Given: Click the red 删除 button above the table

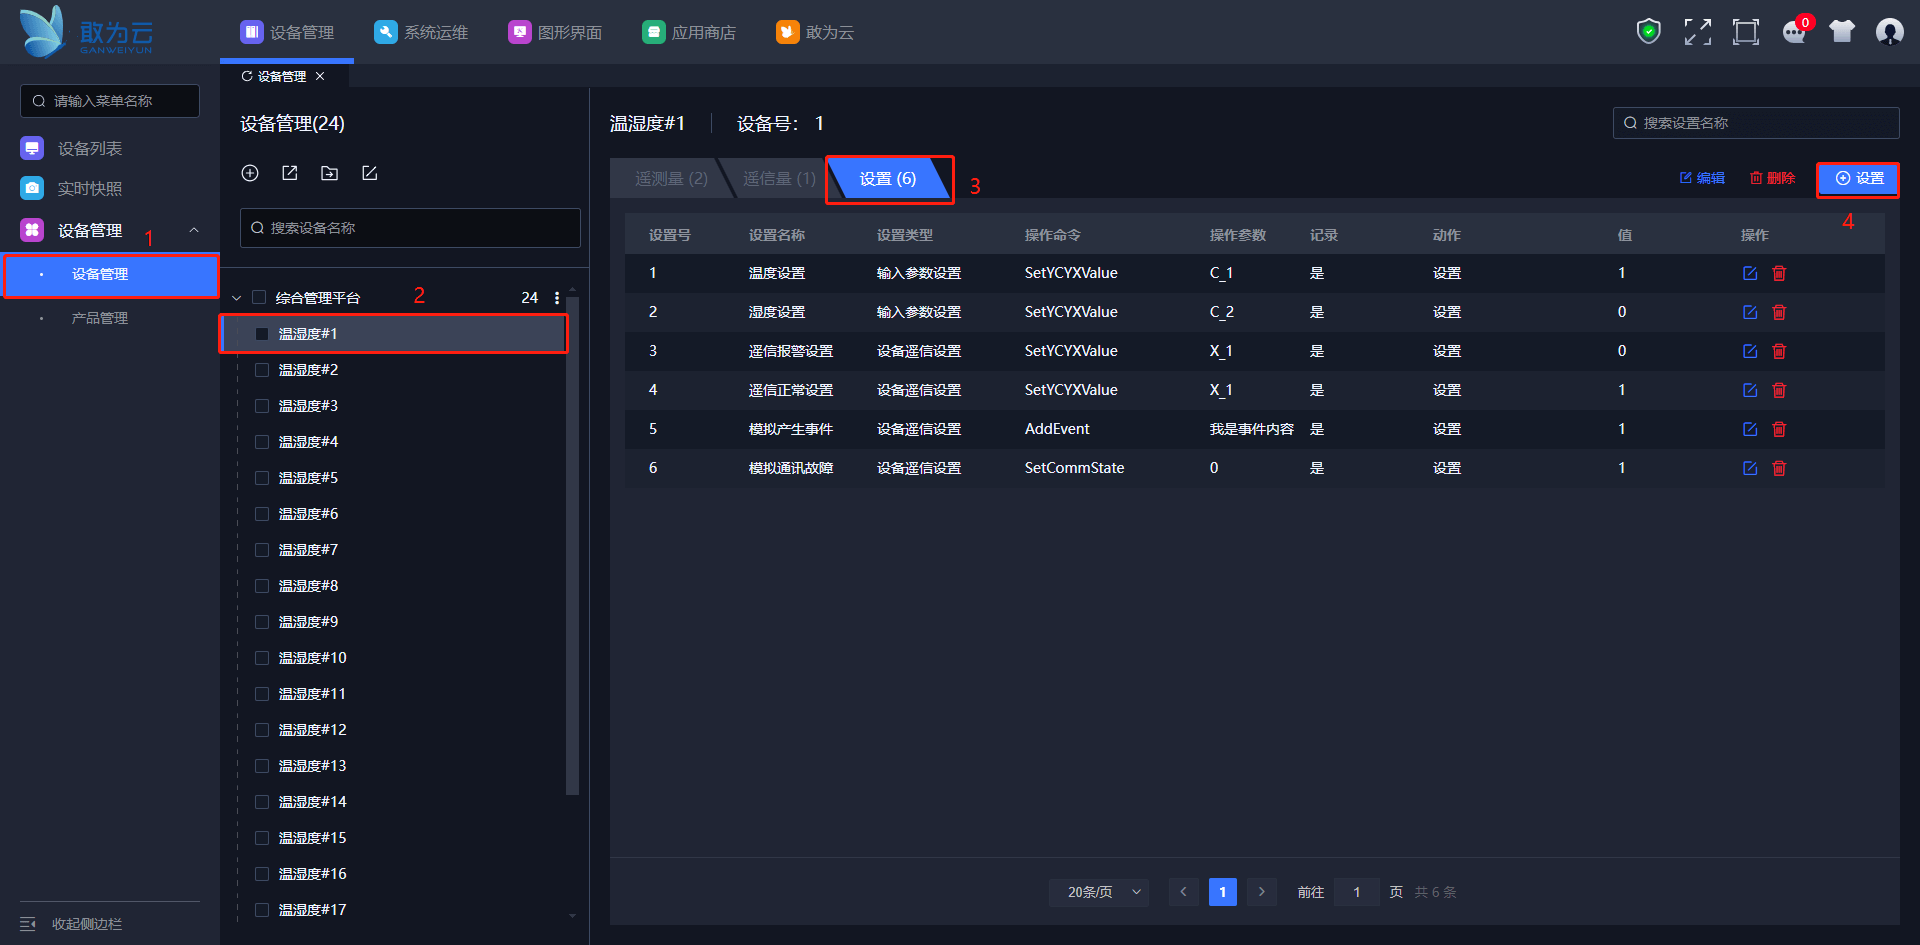Looking at the screenshot, I should 1772,178.
